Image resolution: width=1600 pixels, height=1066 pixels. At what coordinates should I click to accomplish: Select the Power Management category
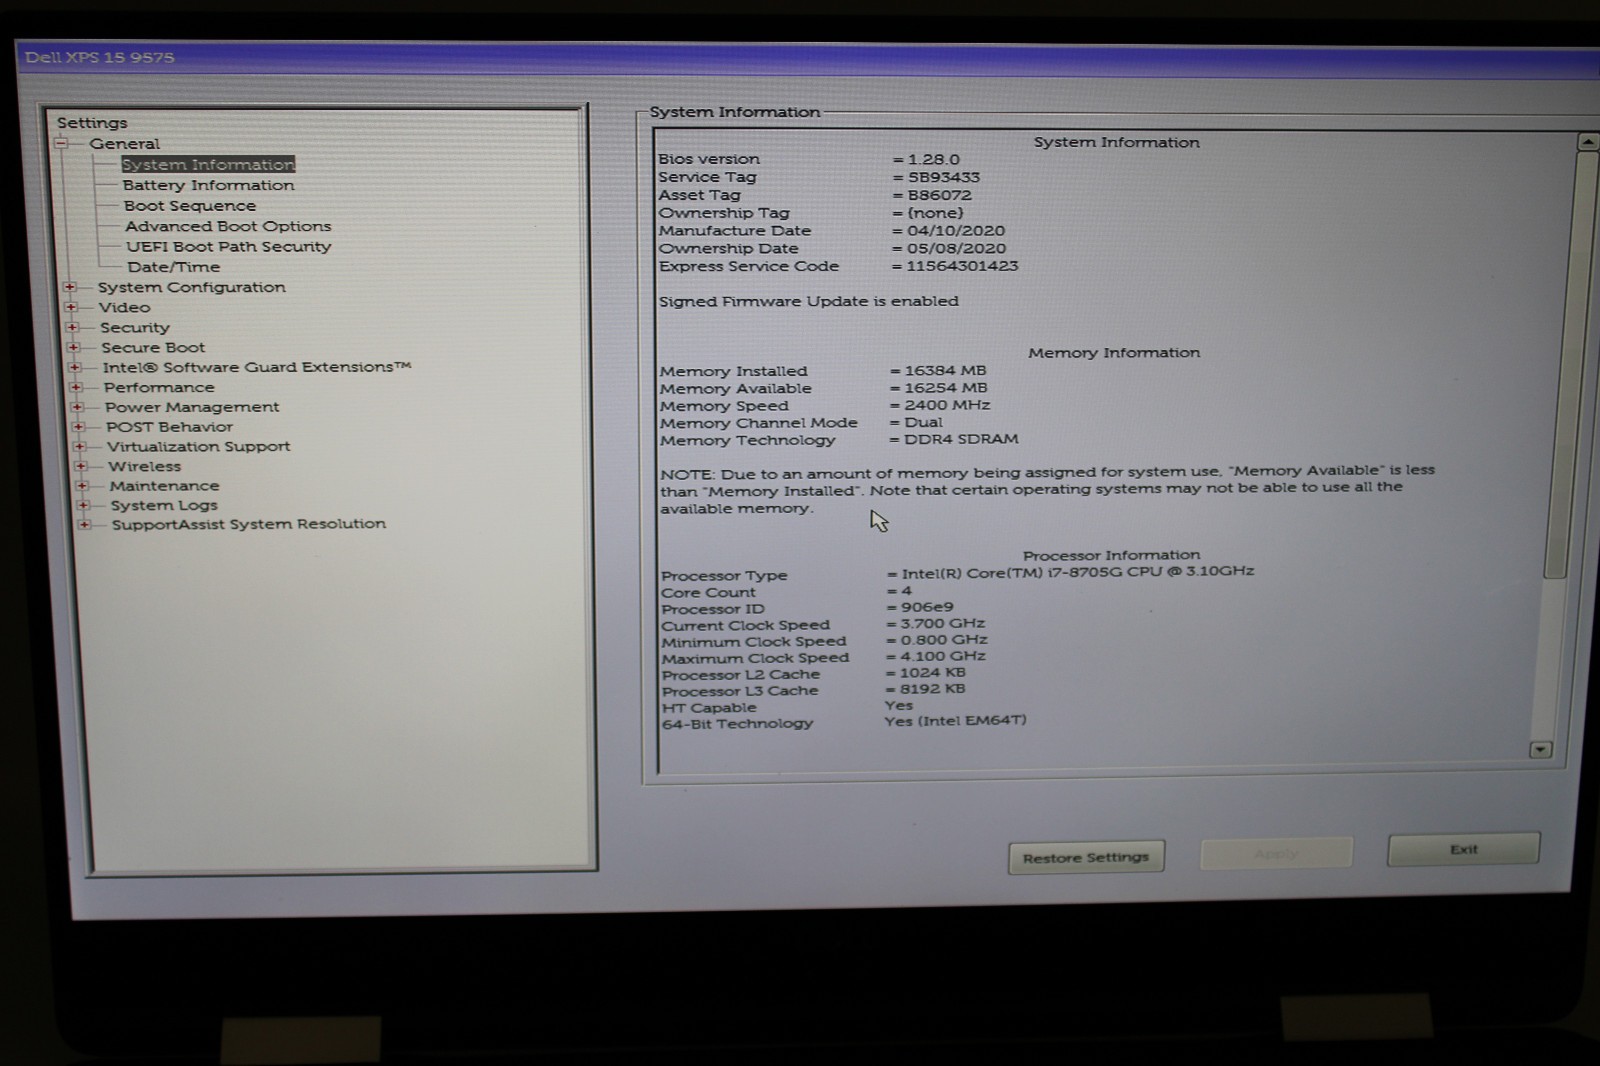[x=192, y=407]
